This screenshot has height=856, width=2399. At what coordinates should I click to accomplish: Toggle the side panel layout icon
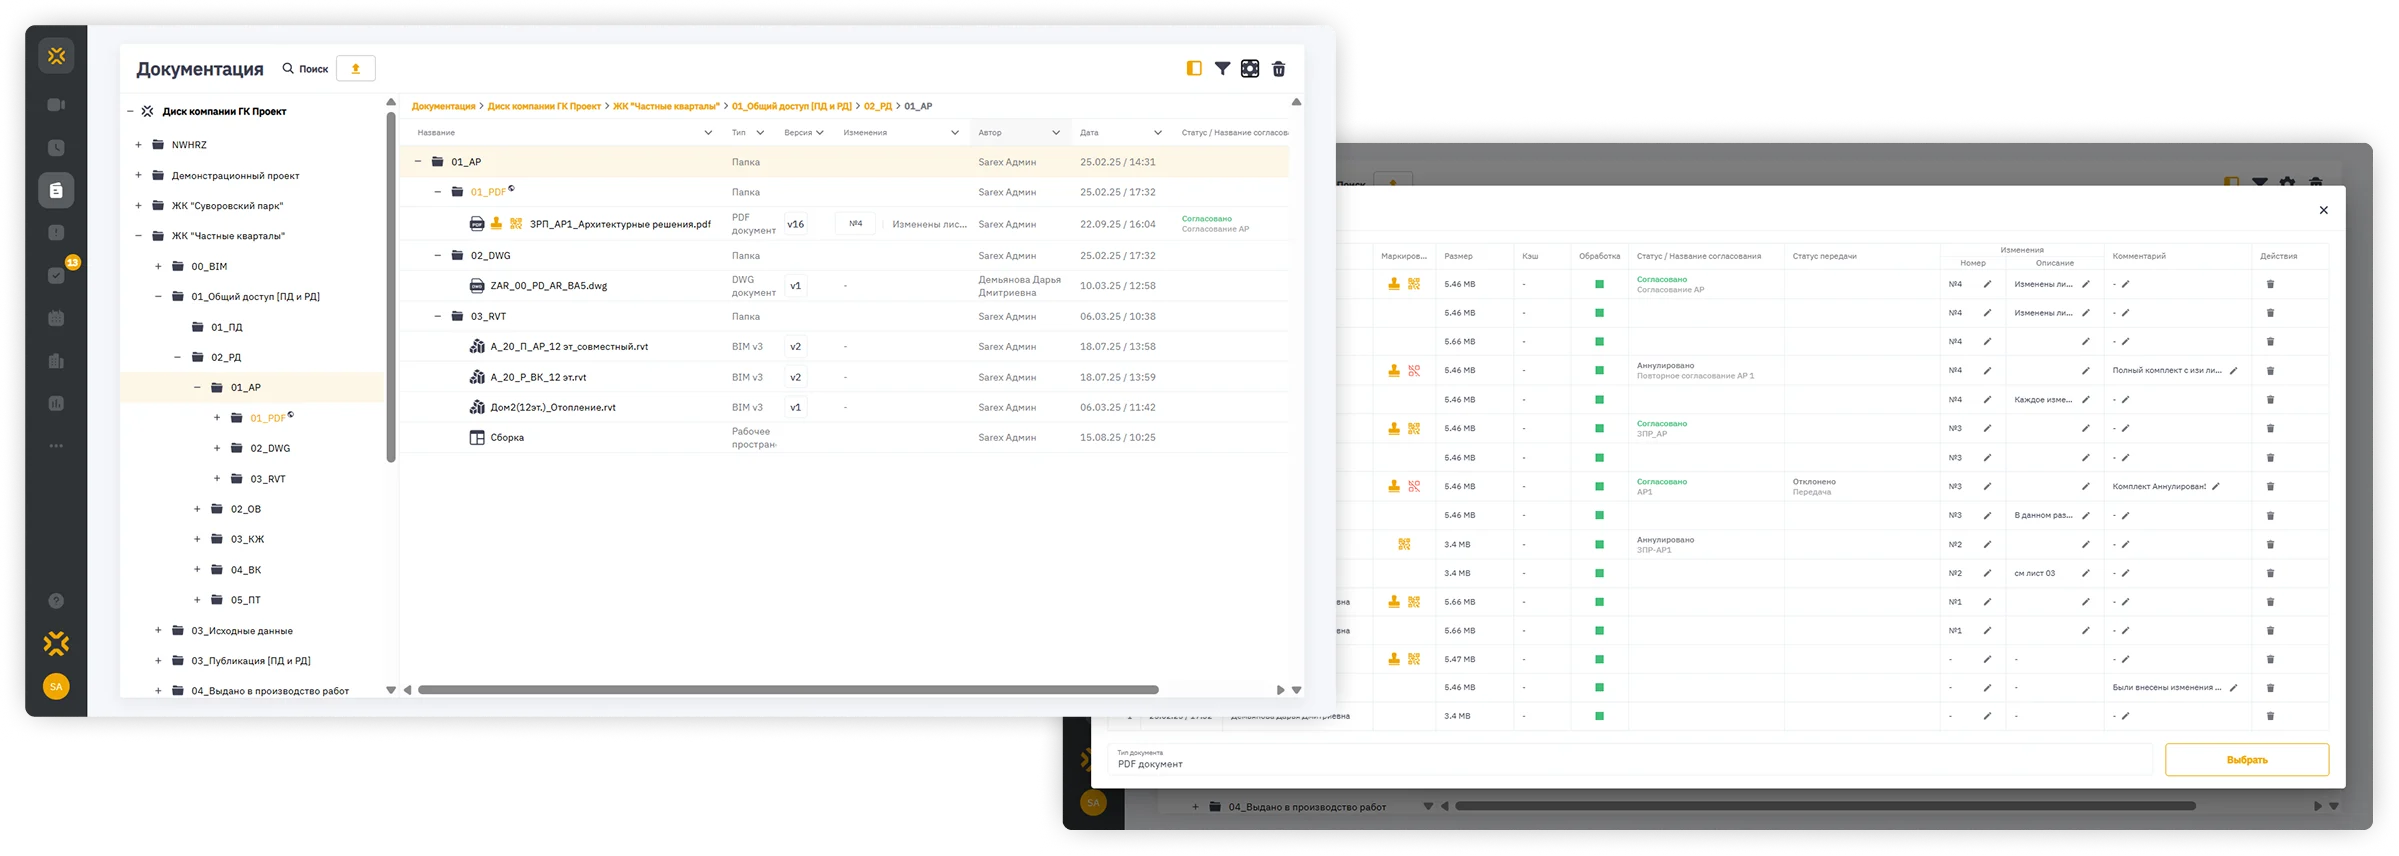pos(1193,68)
